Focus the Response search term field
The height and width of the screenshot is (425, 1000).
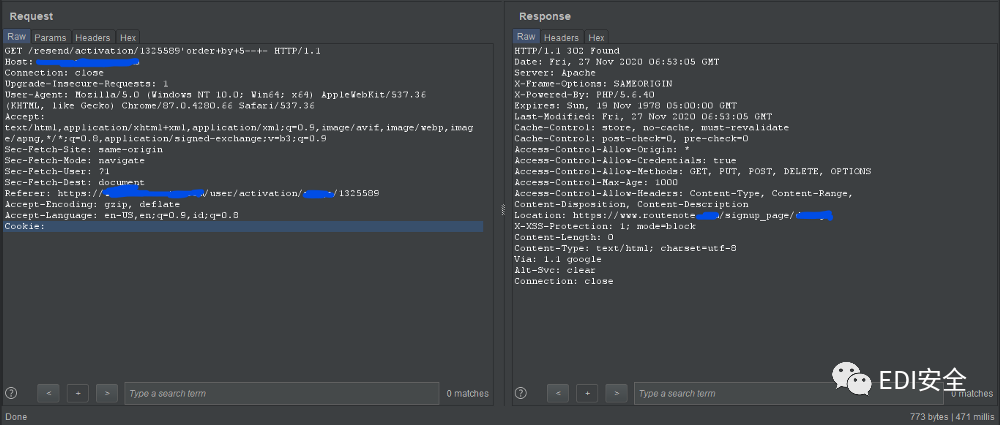point(788,393)
